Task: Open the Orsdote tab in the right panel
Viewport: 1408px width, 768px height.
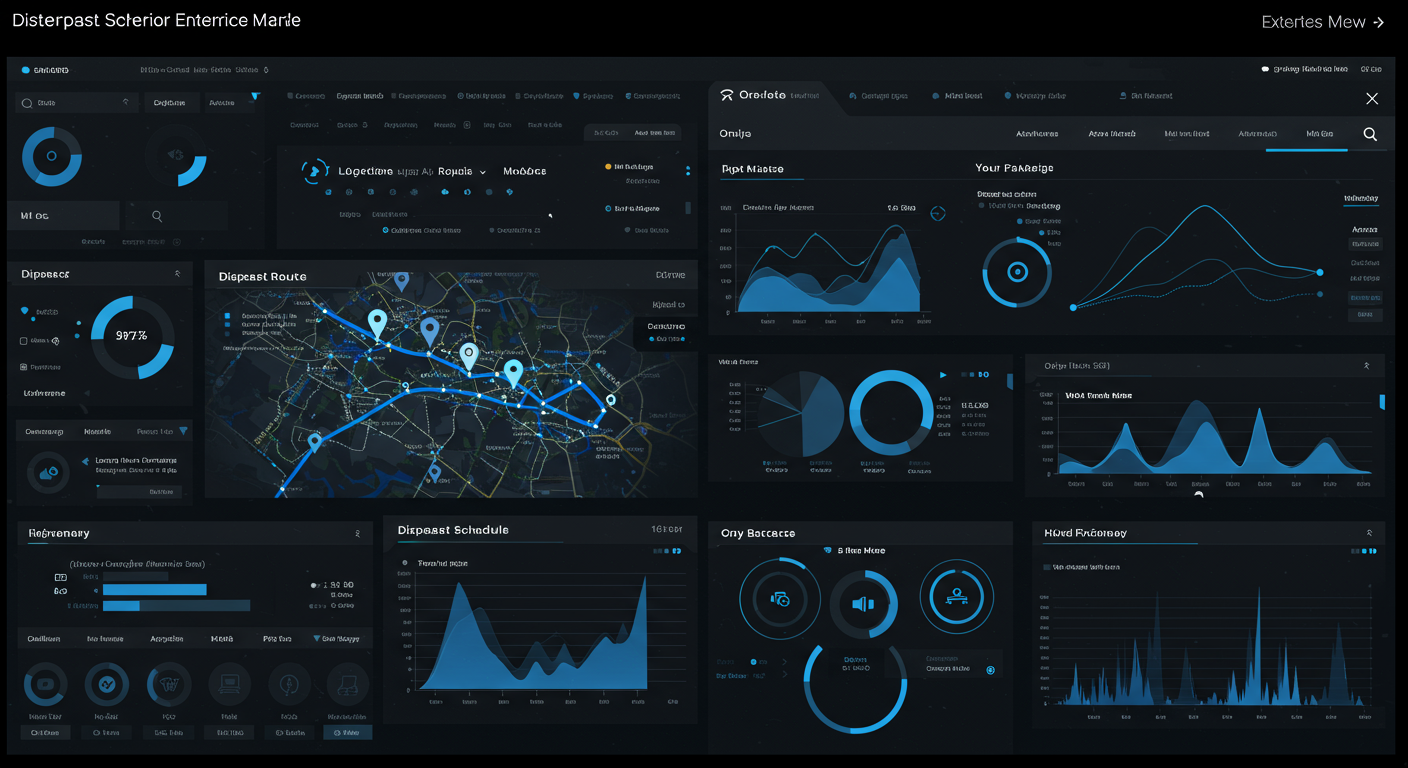Action: 763,96
